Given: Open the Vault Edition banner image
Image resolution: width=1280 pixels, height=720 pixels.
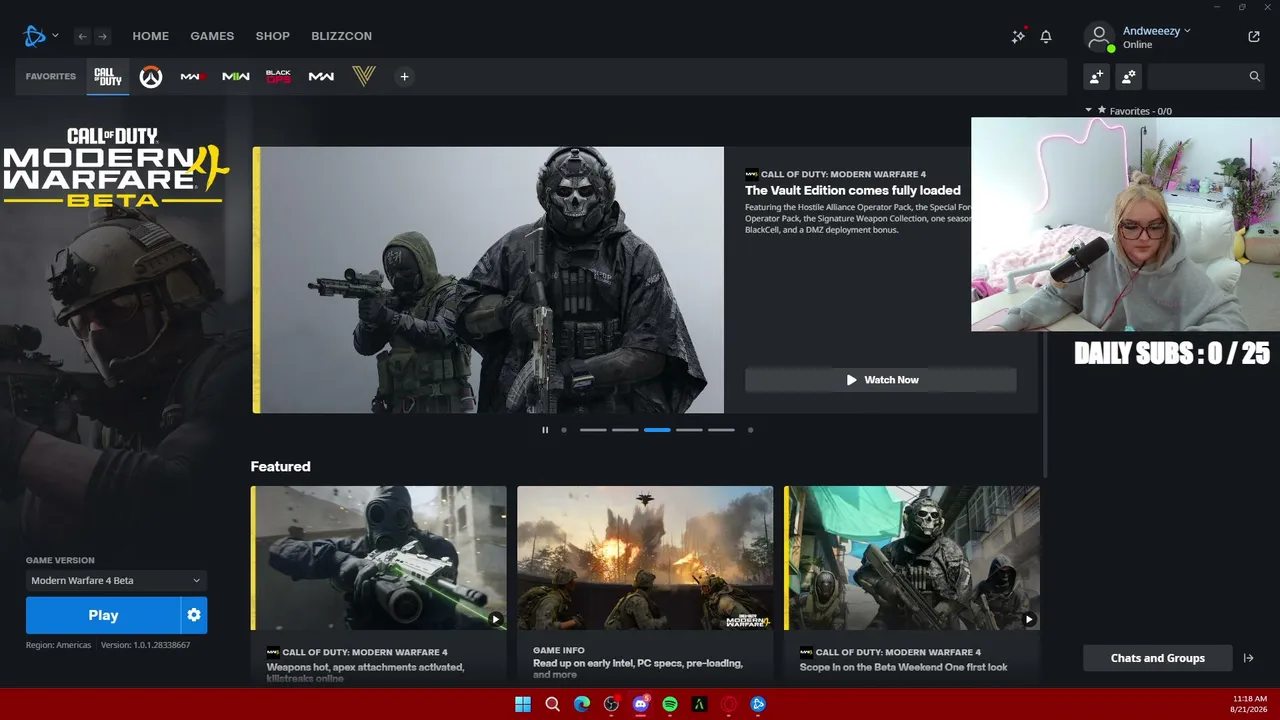Looking at the screenshot, I should click(490, 280).
